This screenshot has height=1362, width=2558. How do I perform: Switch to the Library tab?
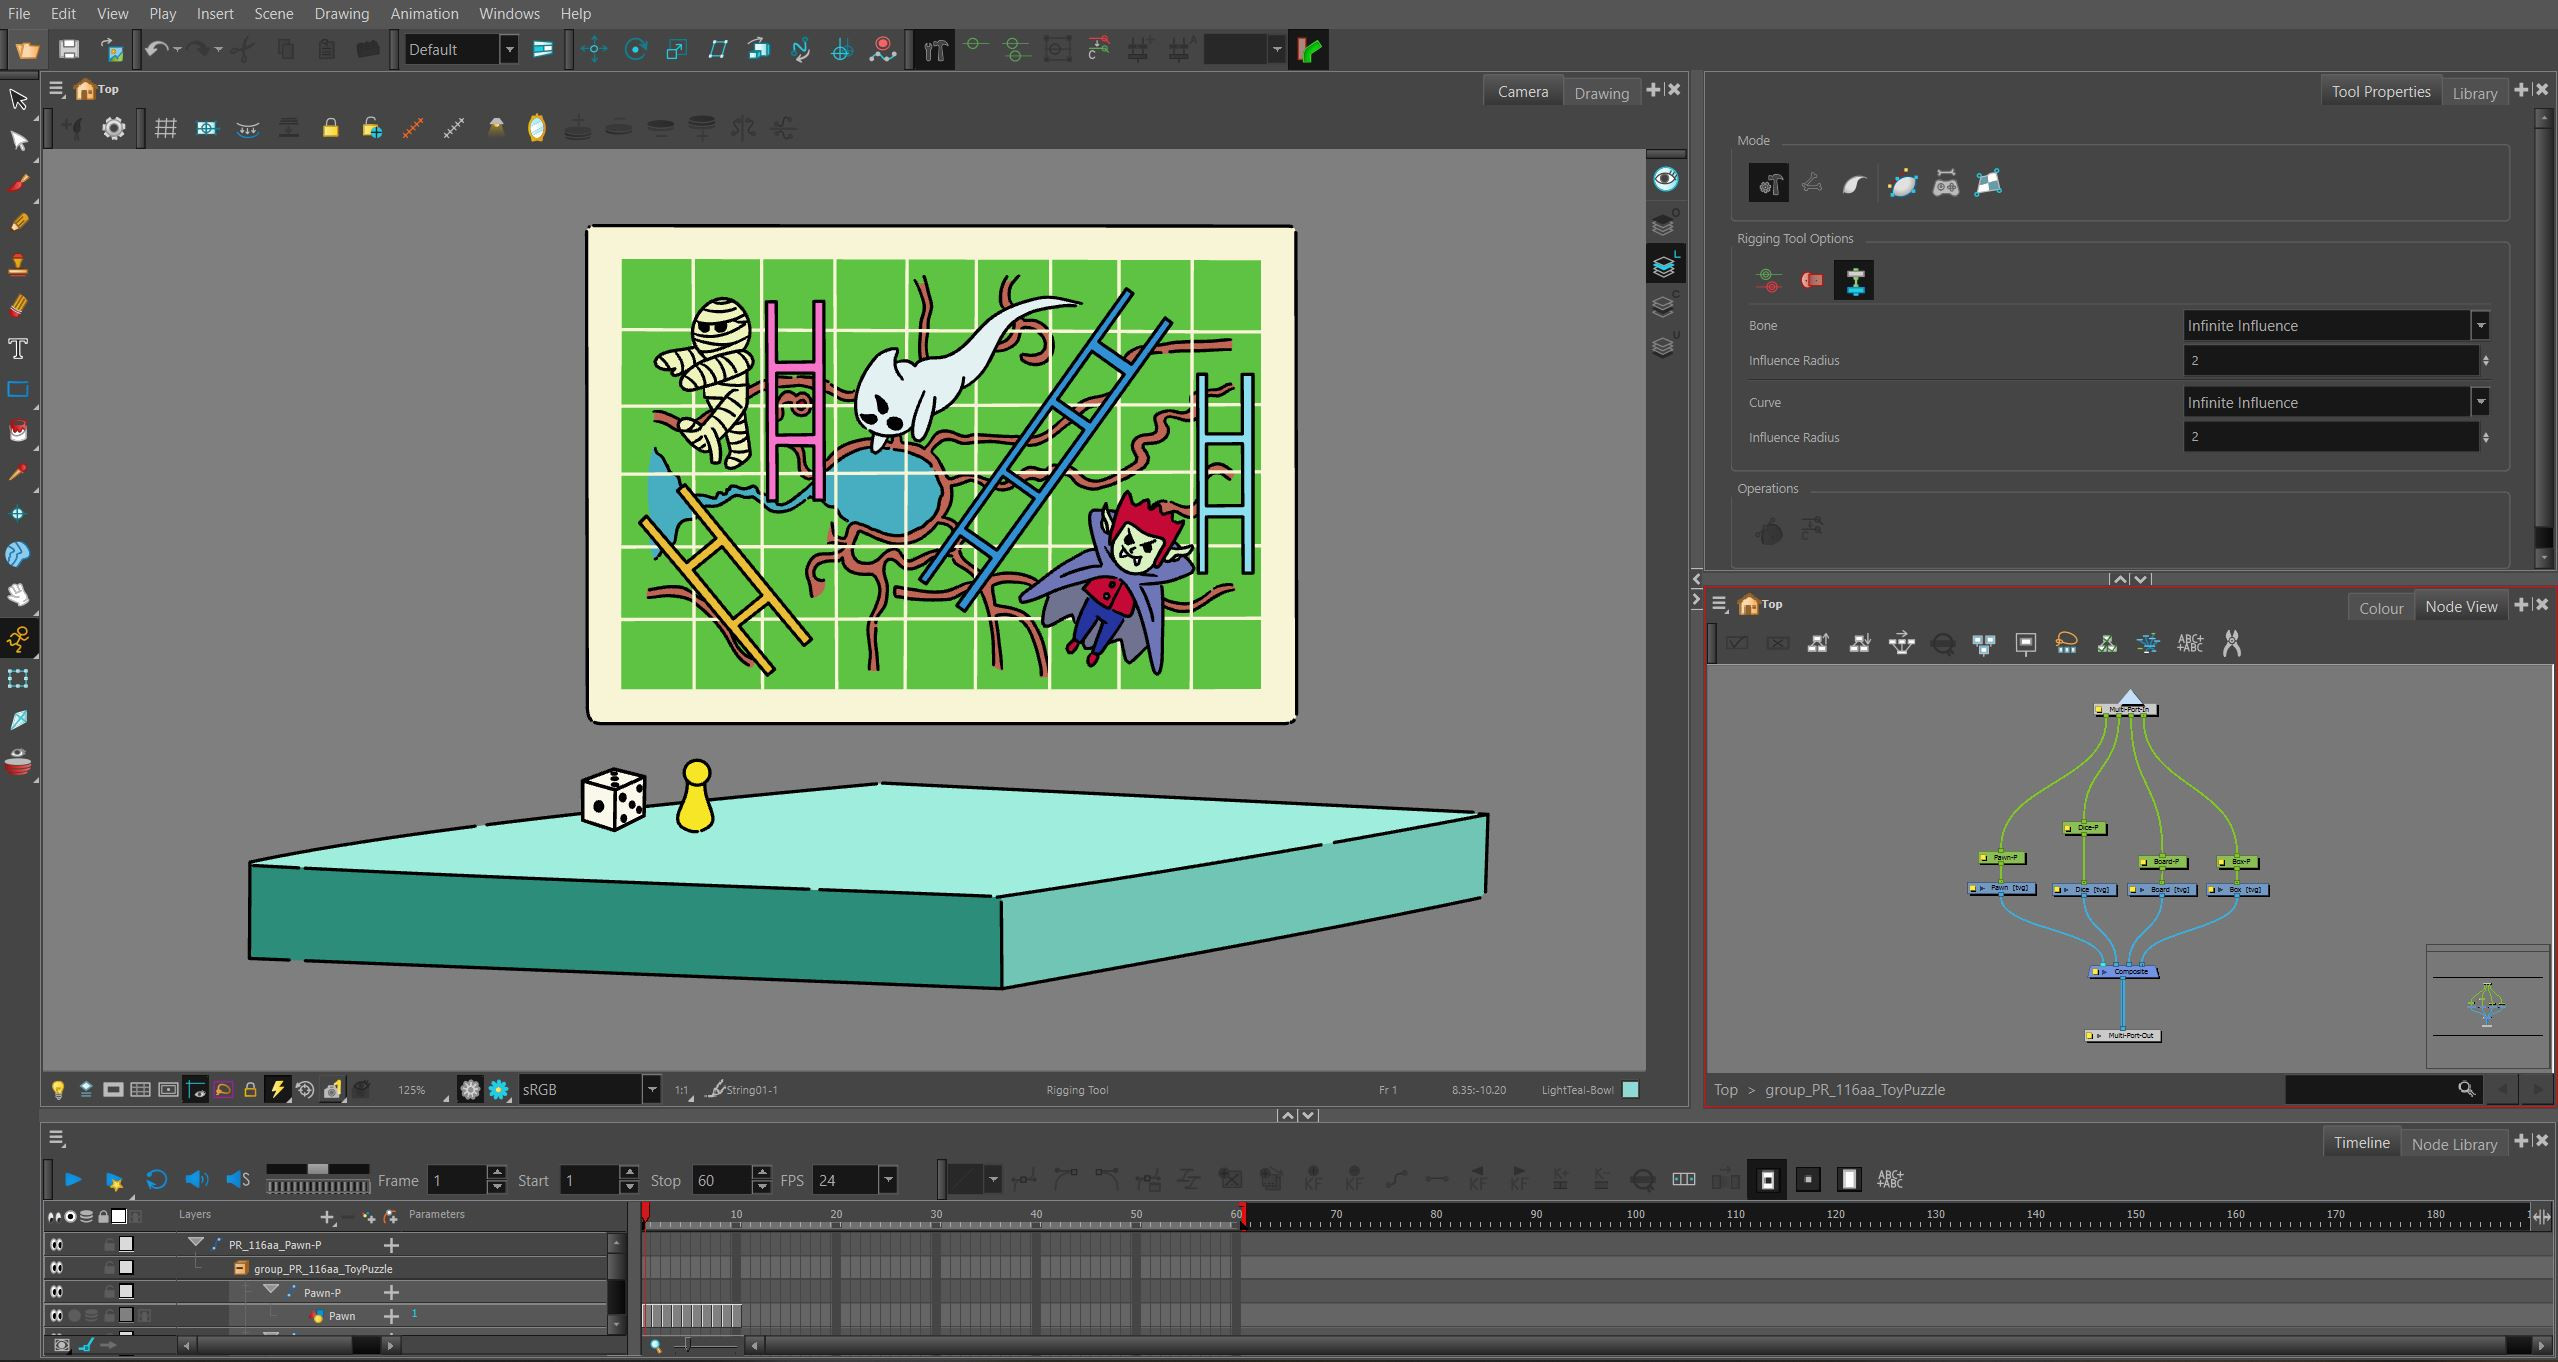(x=2475, y=93)
